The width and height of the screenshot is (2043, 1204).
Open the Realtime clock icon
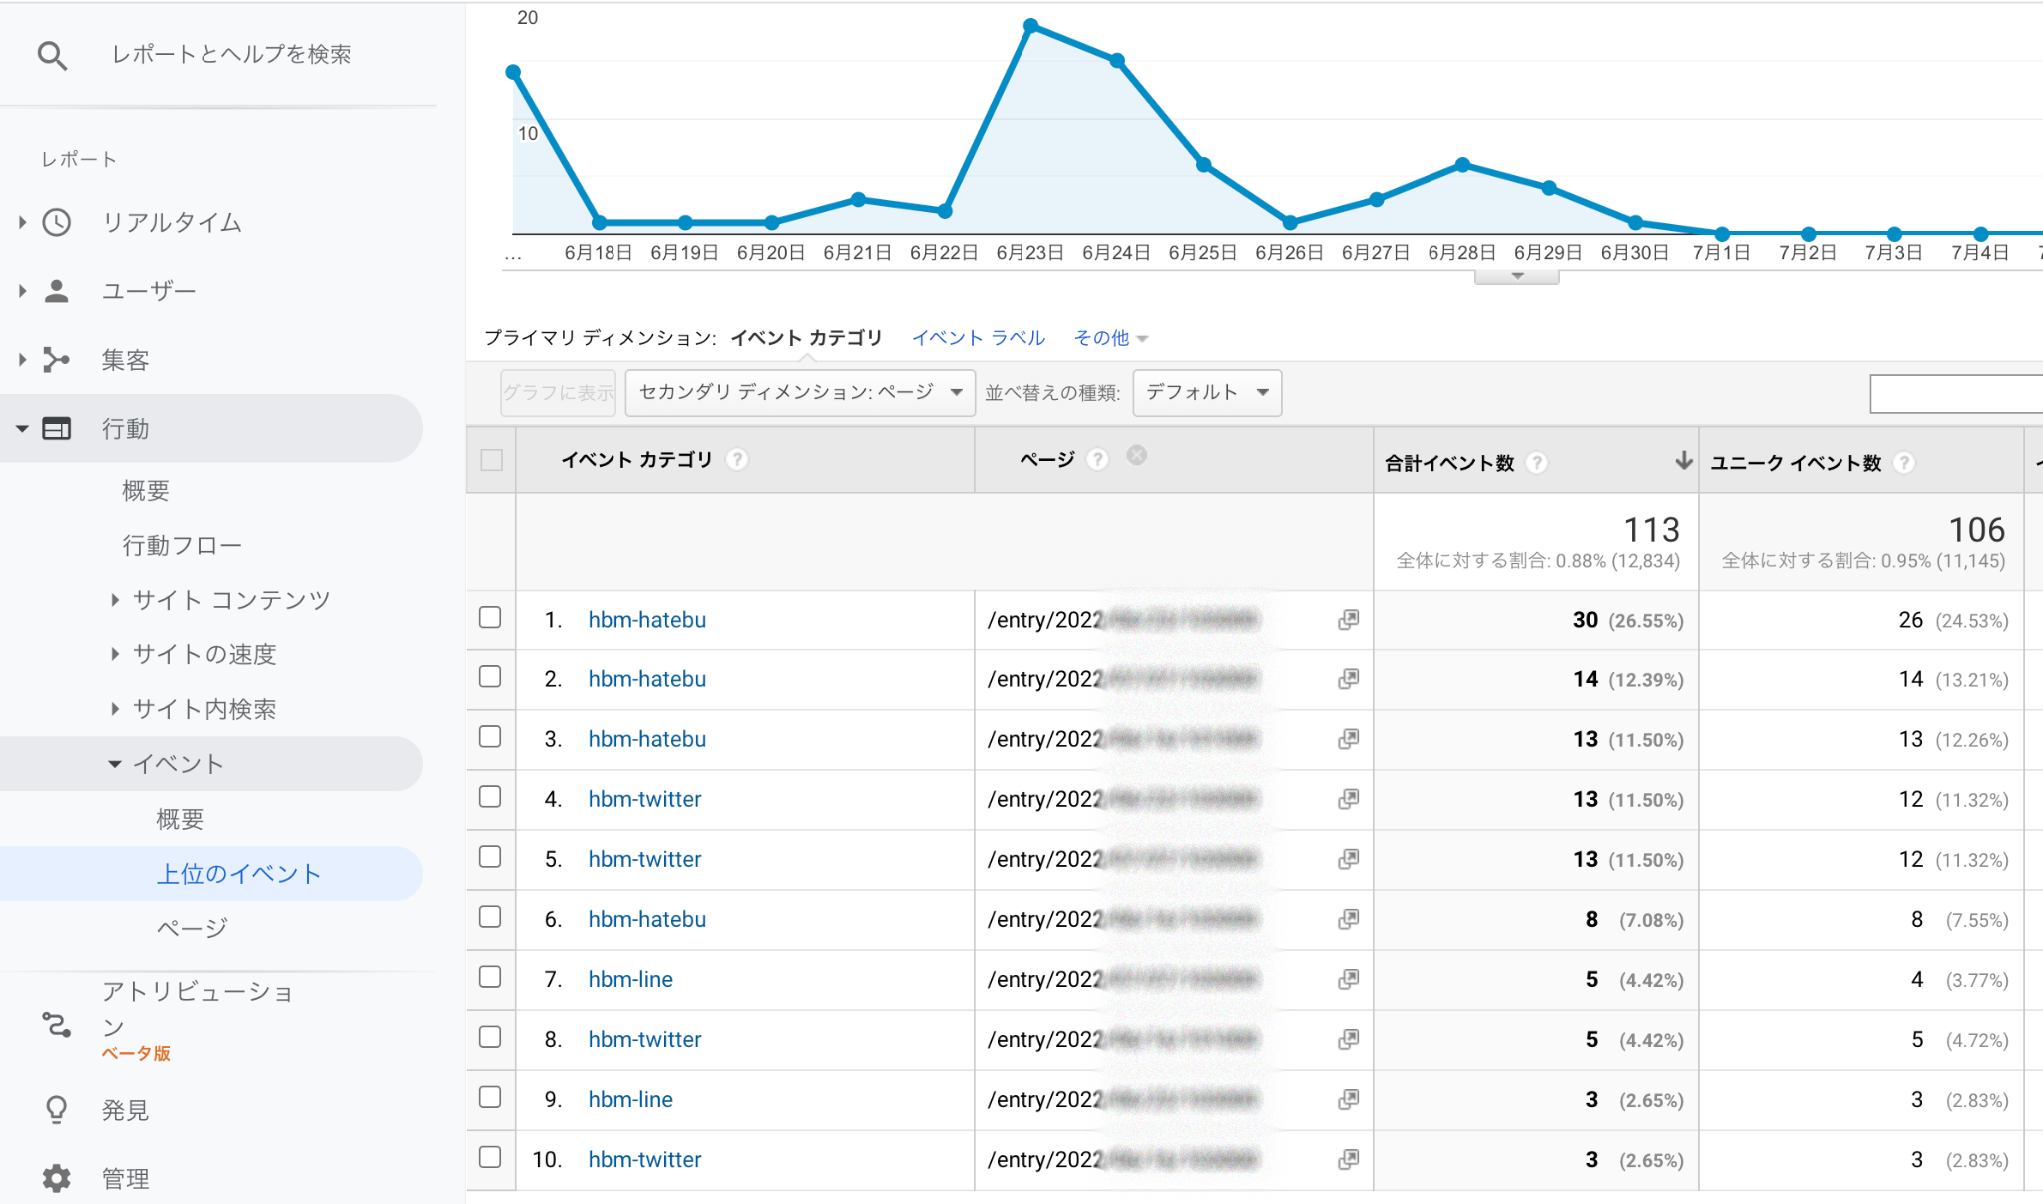[x=57, y=222]
